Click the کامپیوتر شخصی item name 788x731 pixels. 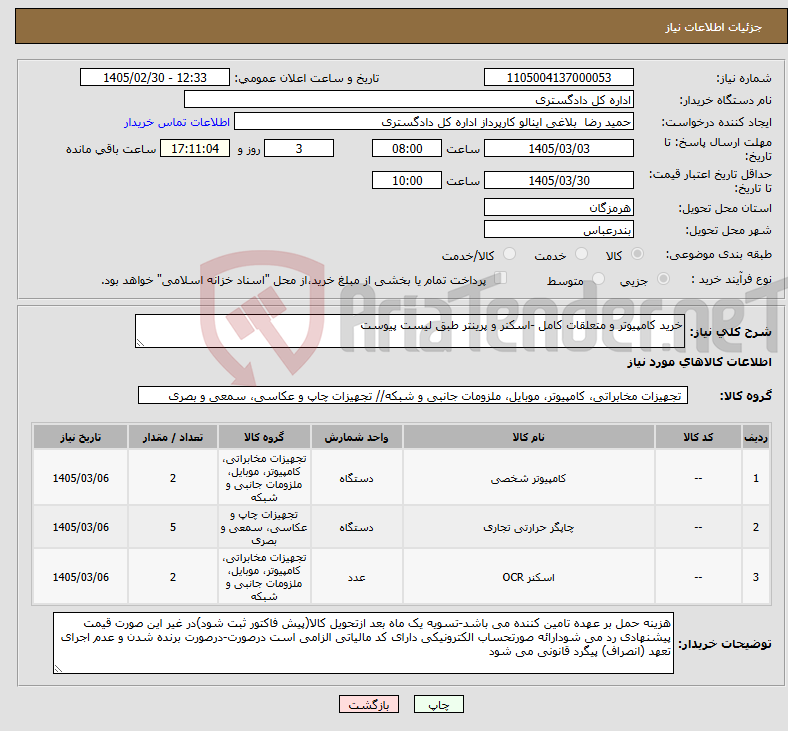[x=528, y=478]
